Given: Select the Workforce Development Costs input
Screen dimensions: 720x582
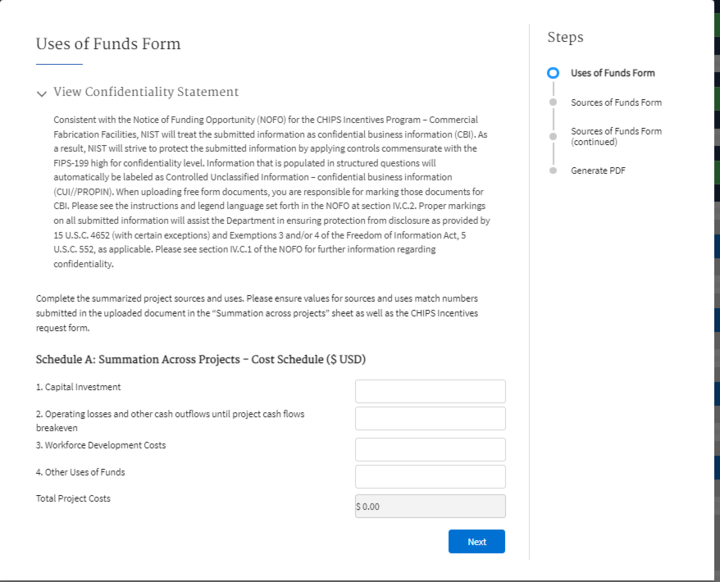Looking at the screenshot, I should pos(430,449).
